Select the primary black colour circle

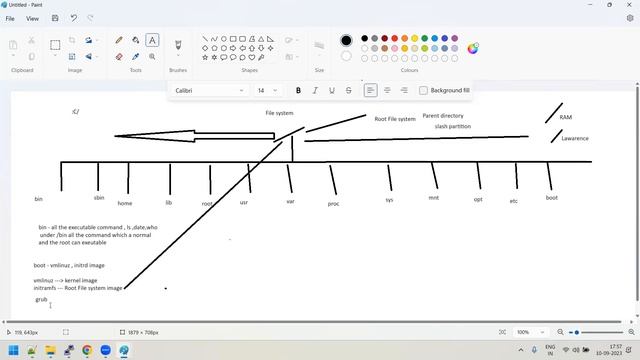tap(346, 40)
